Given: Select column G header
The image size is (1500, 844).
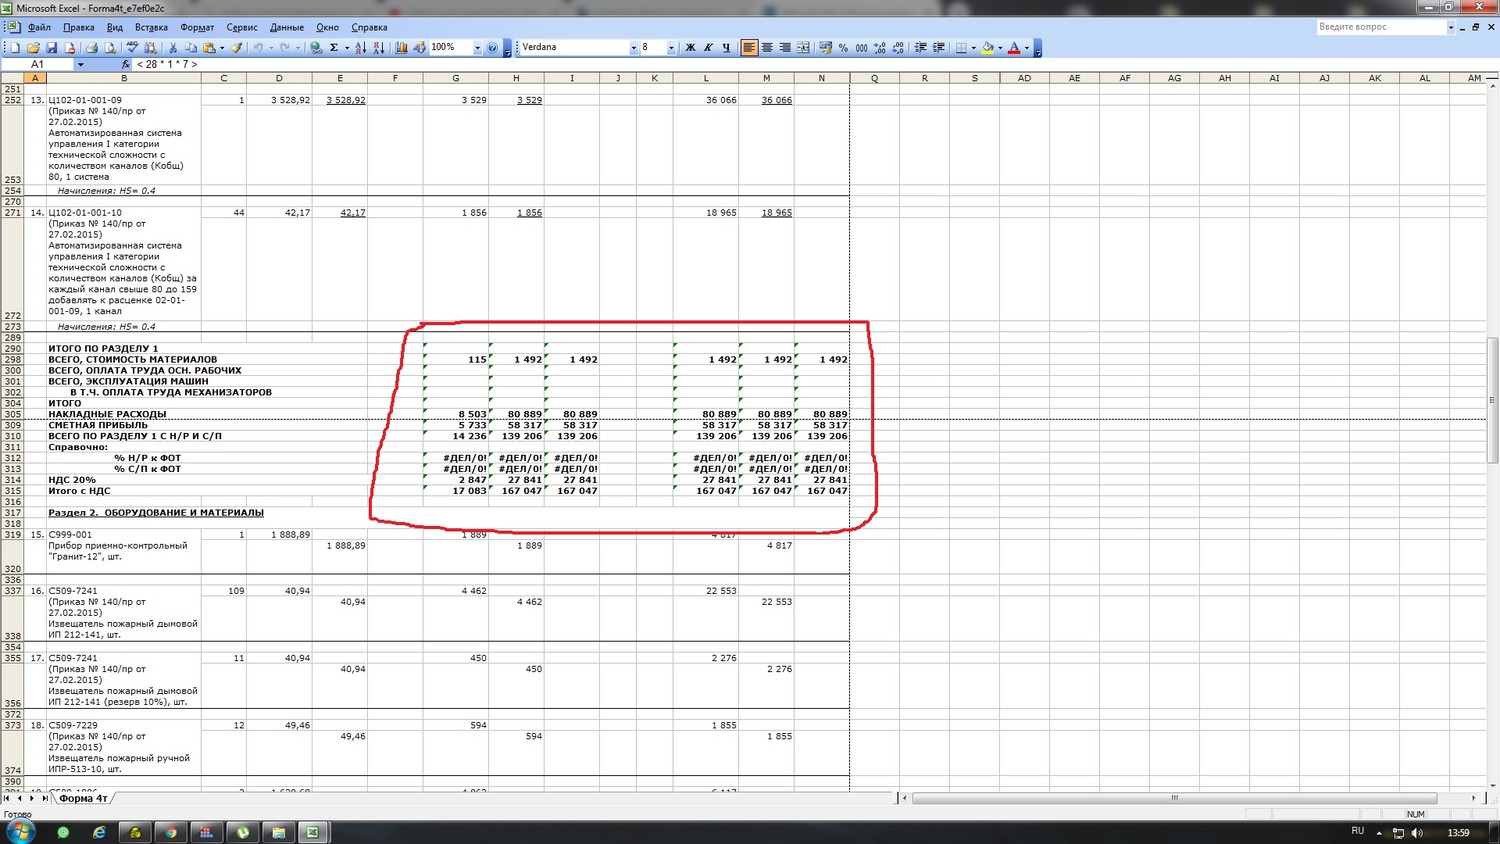Looking at the screenshot, I should 455,78.
